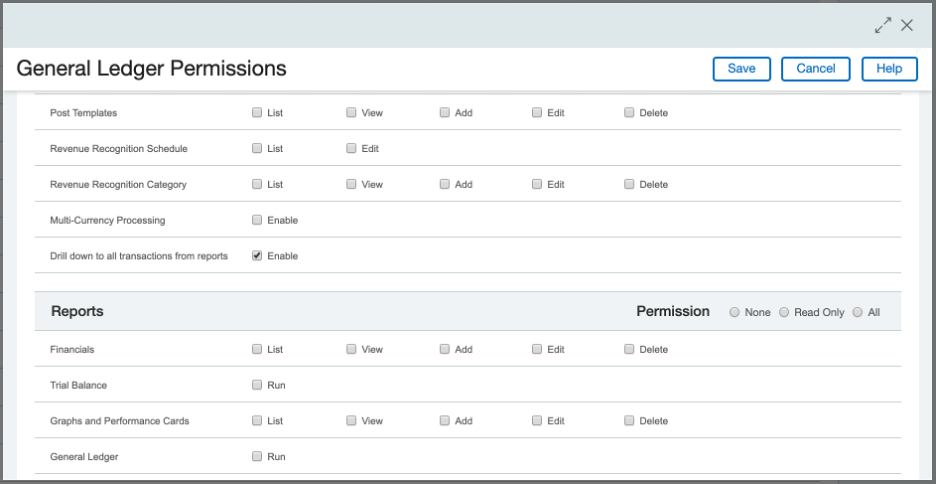Expand the dialog with the resize arrows icon

(882, 25)
